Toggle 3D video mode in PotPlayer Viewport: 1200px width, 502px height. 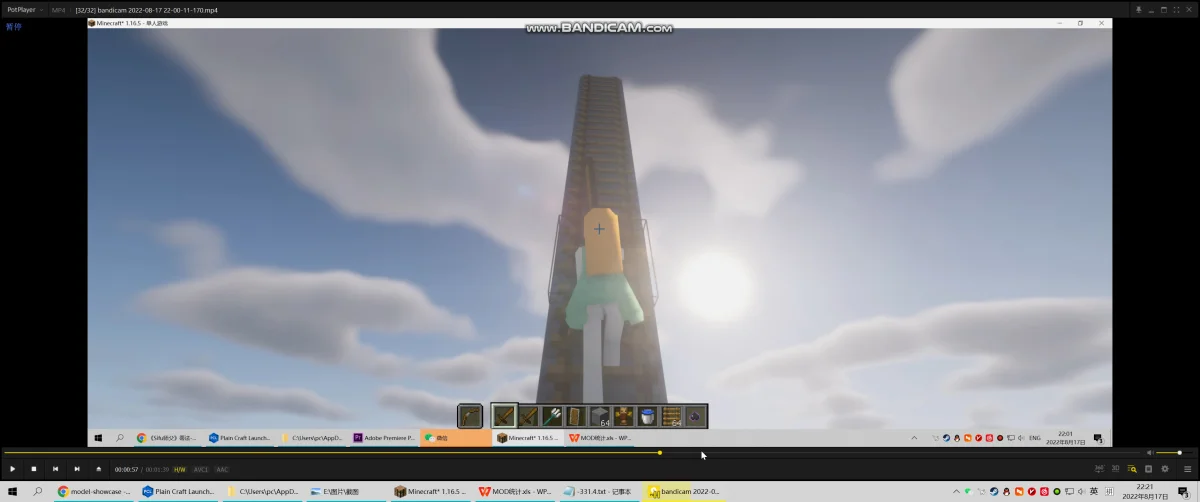click(x=1116, y=468)
